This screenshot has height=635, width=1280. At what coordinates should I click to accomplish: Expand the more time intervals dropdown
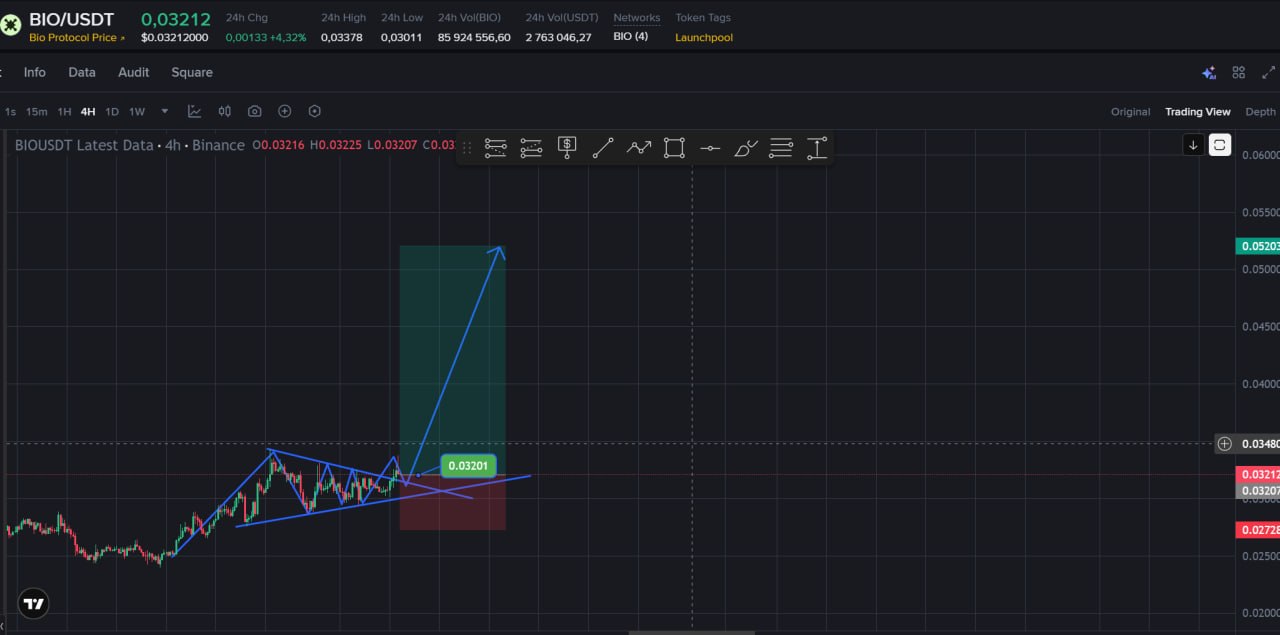[x=165, y=111]
